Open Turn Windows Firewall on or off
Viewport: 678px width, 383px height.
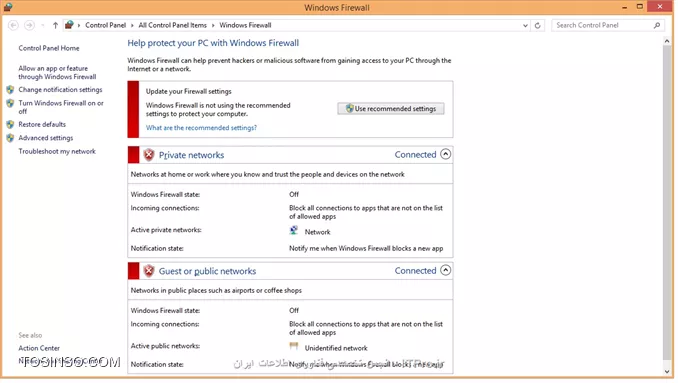pyautogui.click(x=61, y=107)
